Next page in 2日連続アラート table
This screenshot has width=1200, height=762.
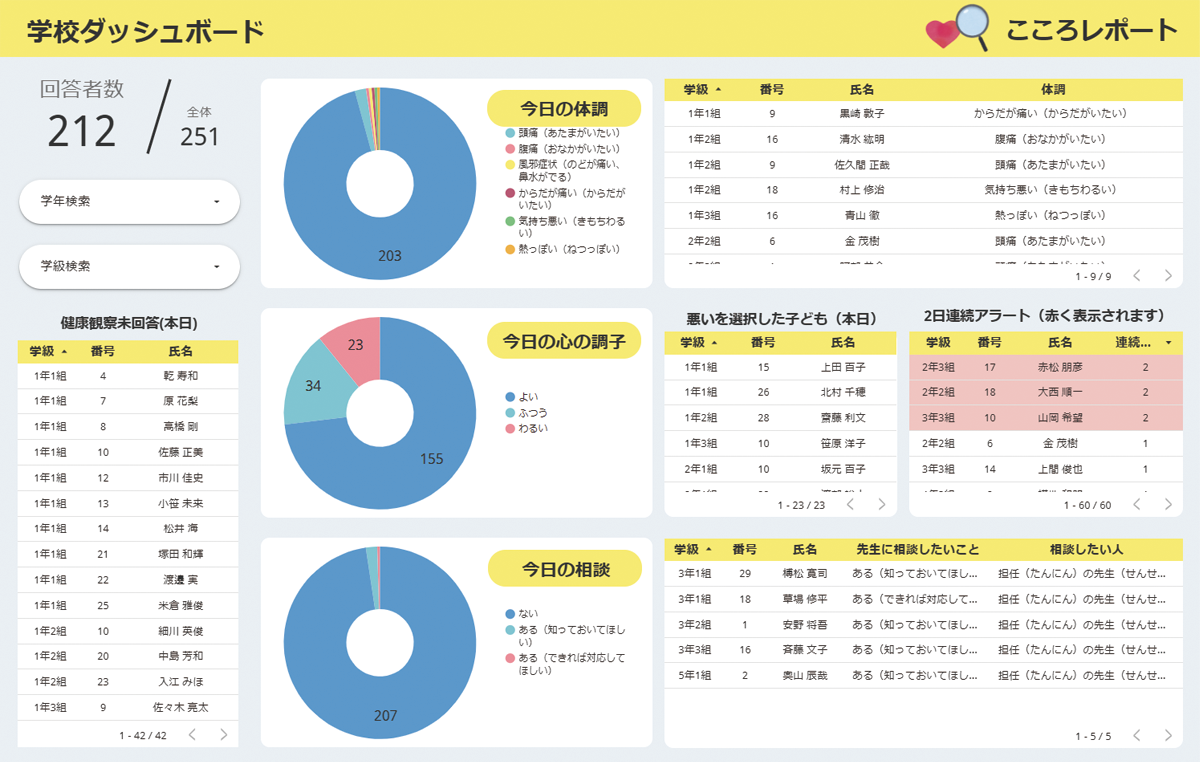click(1167, 505)
